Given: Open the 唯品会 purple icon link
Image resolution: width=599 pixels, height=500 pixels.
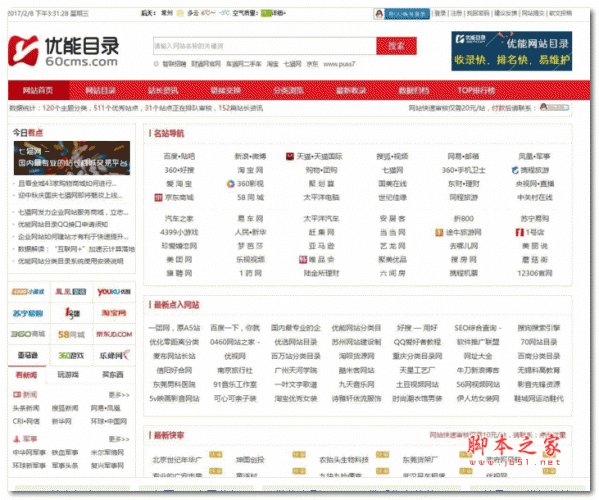Looking at the screenshot, I should point(303,260).
